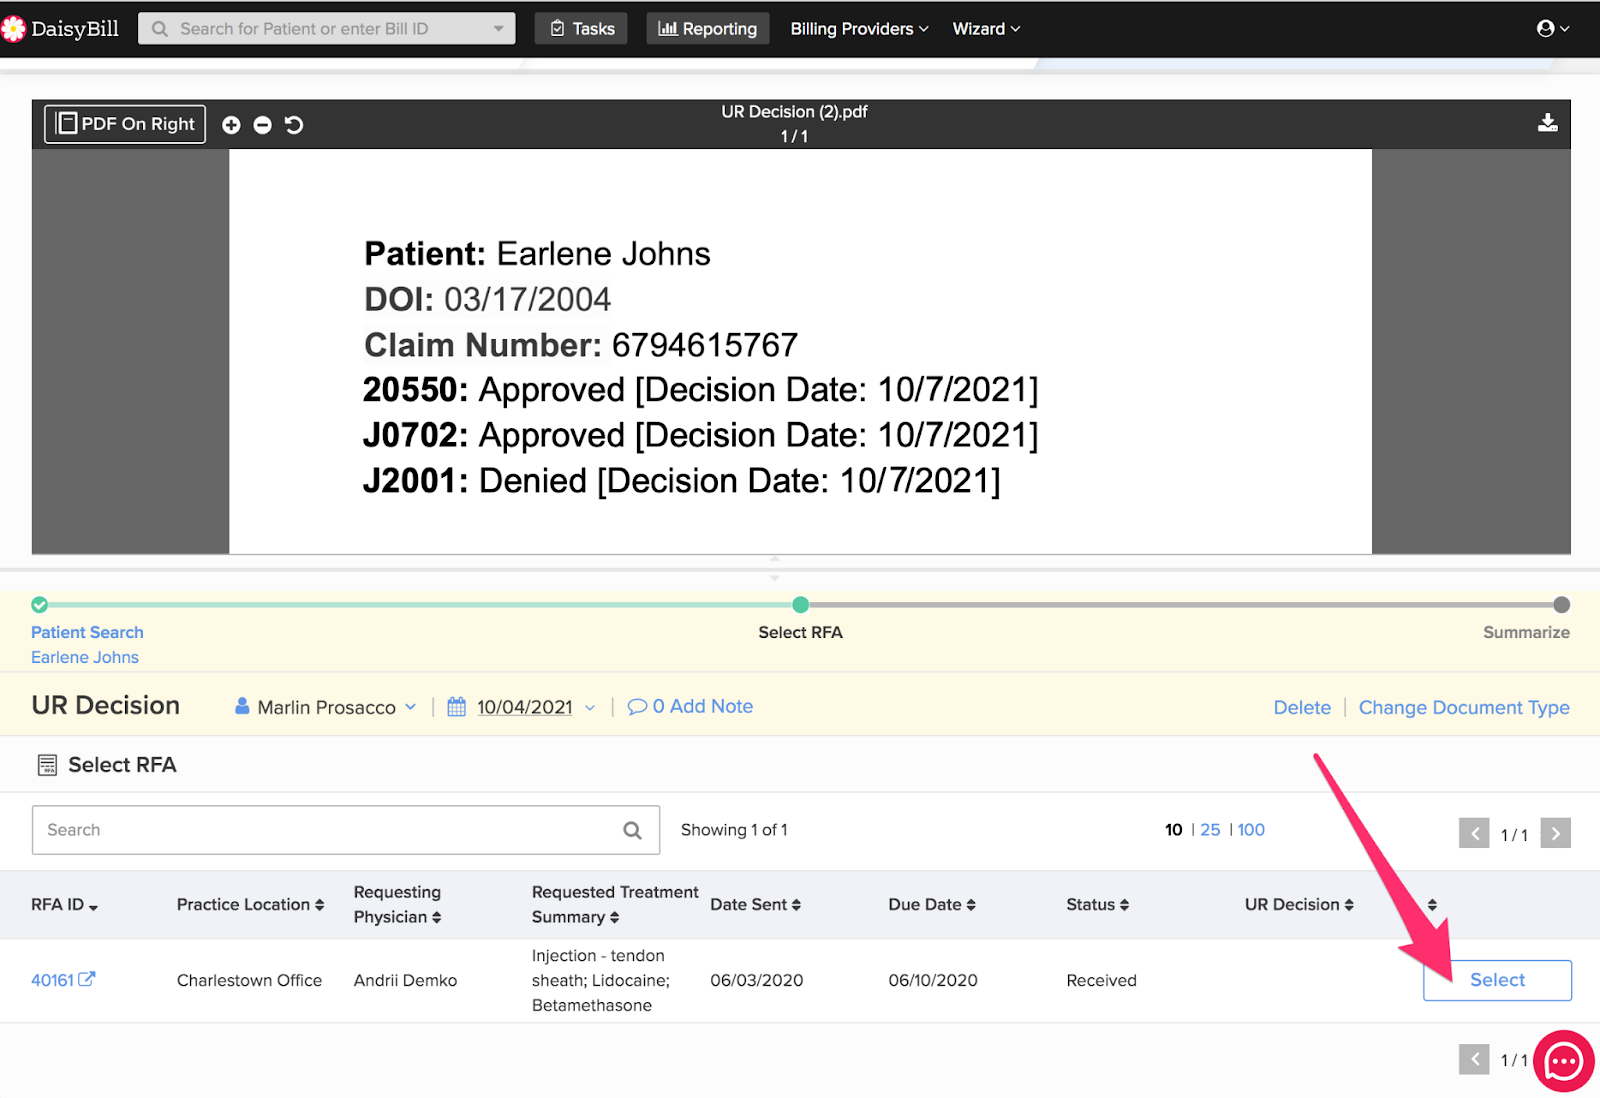Open the Reporting page
Image resolution: width=1600 pixels, height=1098 pixels.
point(708,29)
